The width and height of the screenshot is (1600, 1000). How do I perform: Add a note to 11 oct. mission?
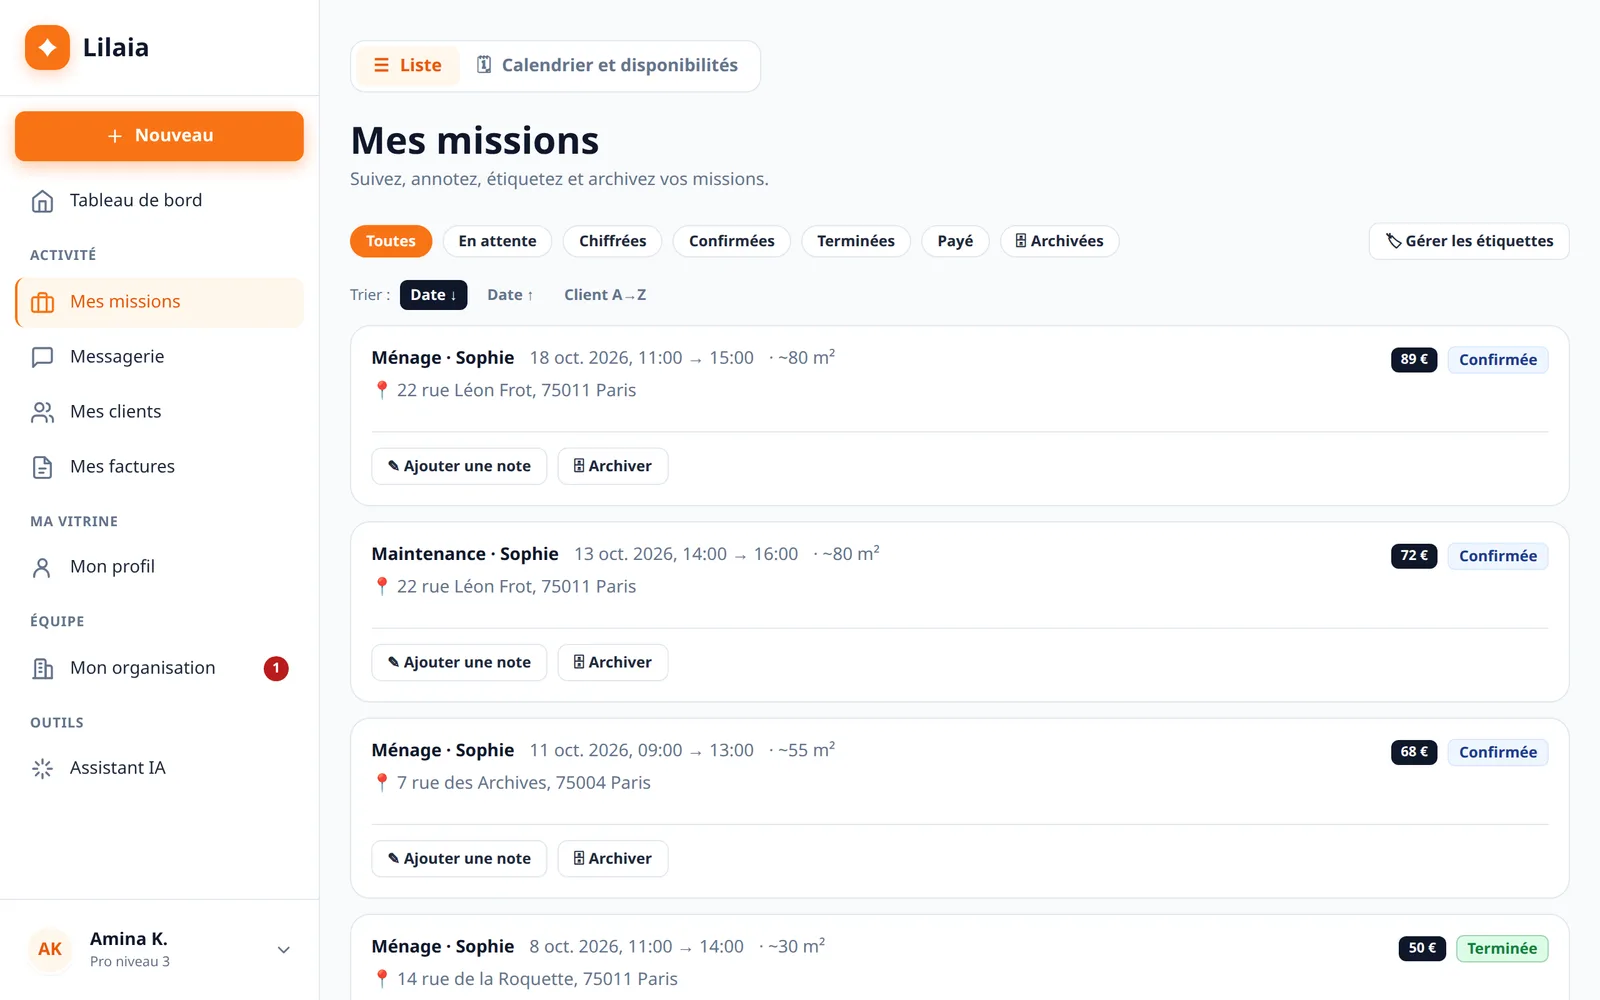459,858
